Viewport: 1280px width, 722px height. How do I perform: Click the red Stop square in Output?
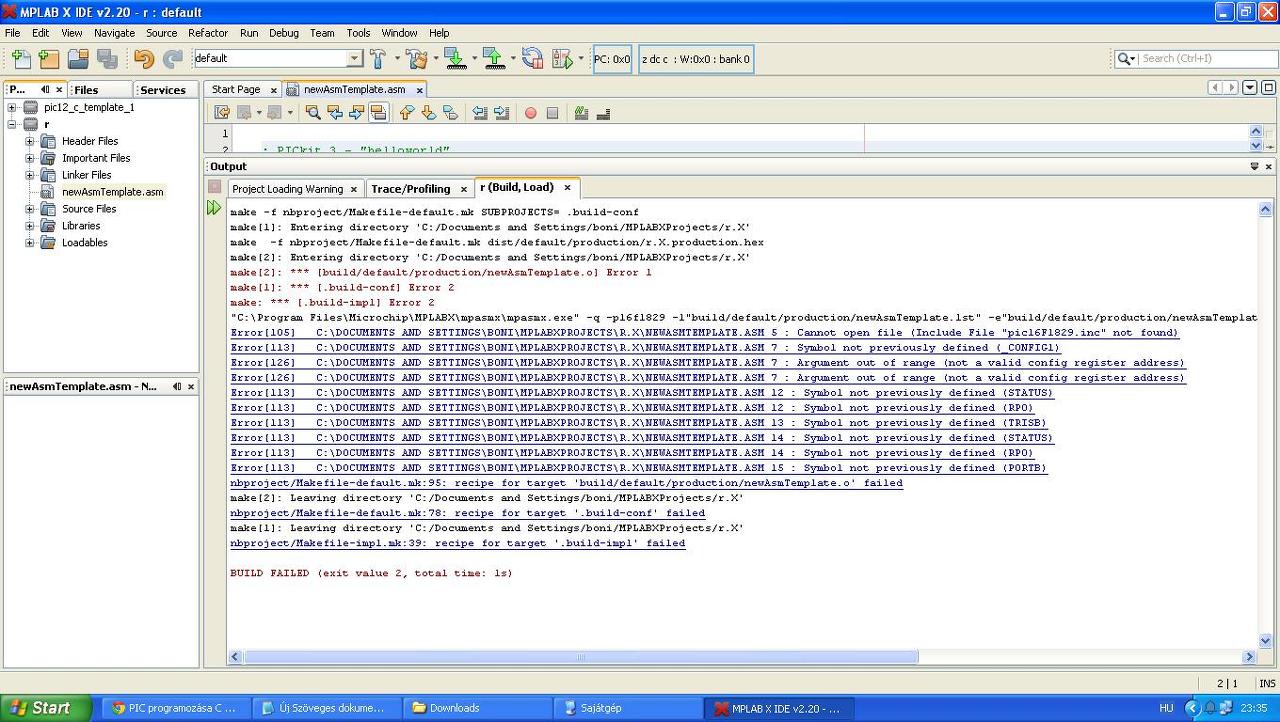pyautogui.click(x=214, y=186)
